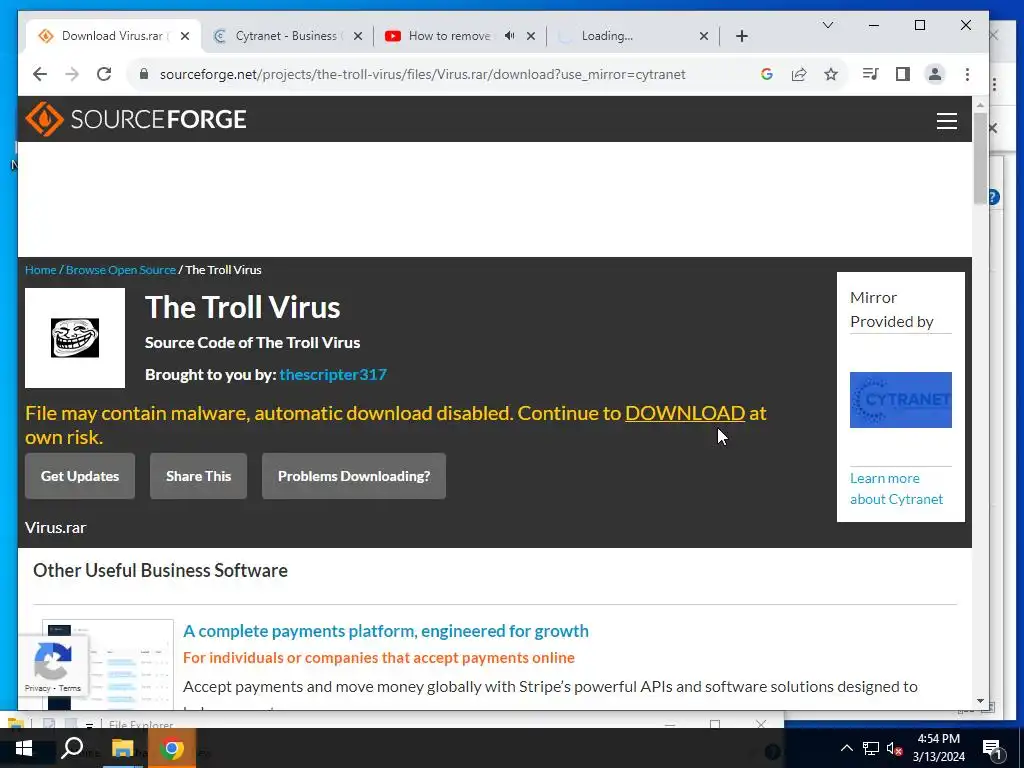Click Problems Downloading? button

click(x=354, y=476)
